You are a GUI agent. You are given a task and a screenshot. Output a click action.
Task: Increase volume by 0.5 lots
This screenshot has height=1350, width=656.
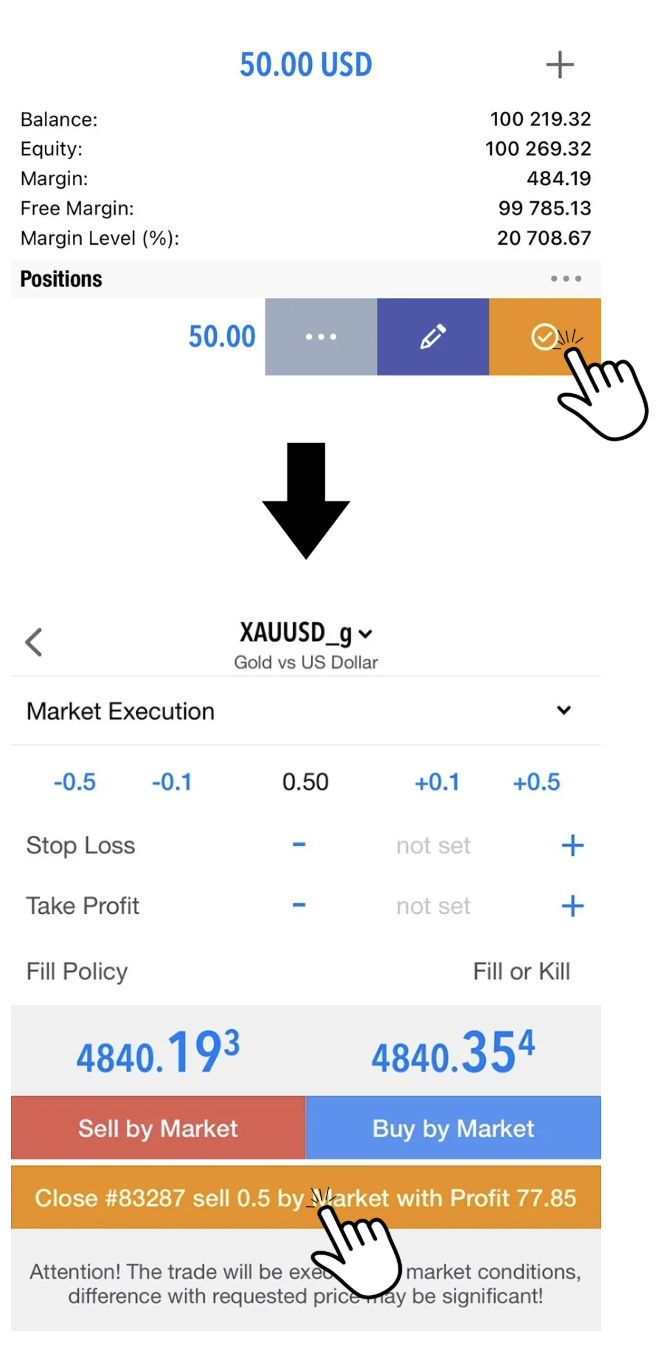click(x=536, y=782)
